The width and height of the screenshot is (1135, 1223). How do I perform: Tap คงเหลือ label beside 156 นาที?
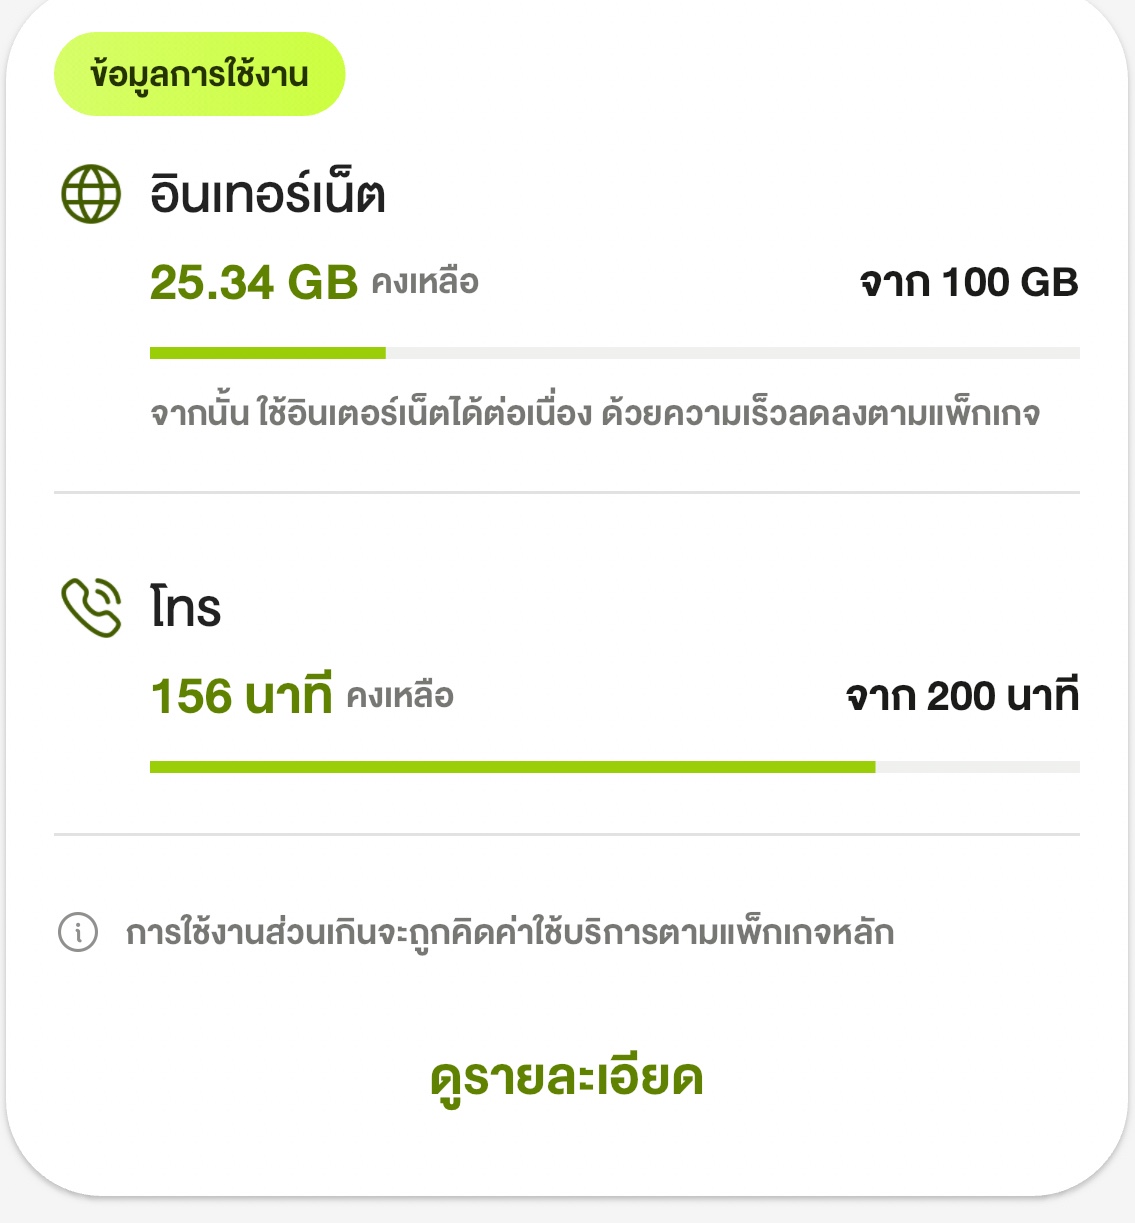pos(400,696)
